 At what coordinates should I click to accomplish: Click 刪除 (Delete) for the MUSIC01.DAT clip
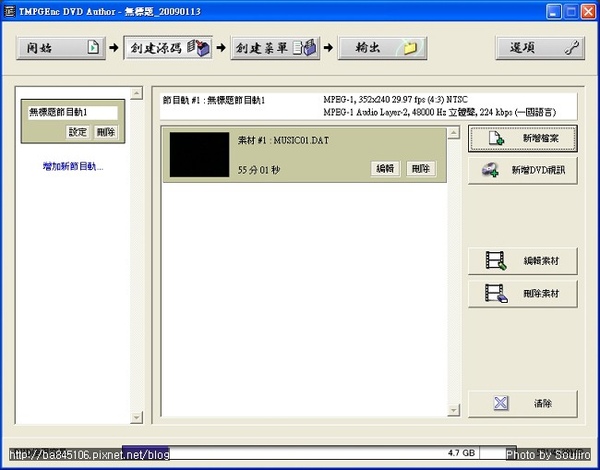tap(421, 169)
